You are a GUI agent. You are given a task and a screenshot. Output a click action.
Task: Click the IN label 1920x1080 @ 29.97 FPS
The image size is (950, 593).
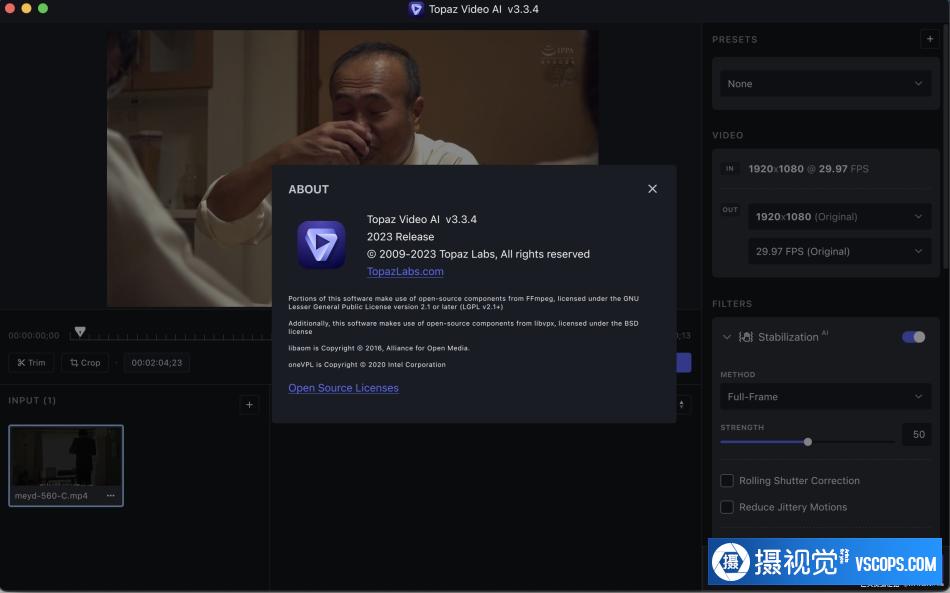click(808, 168)
